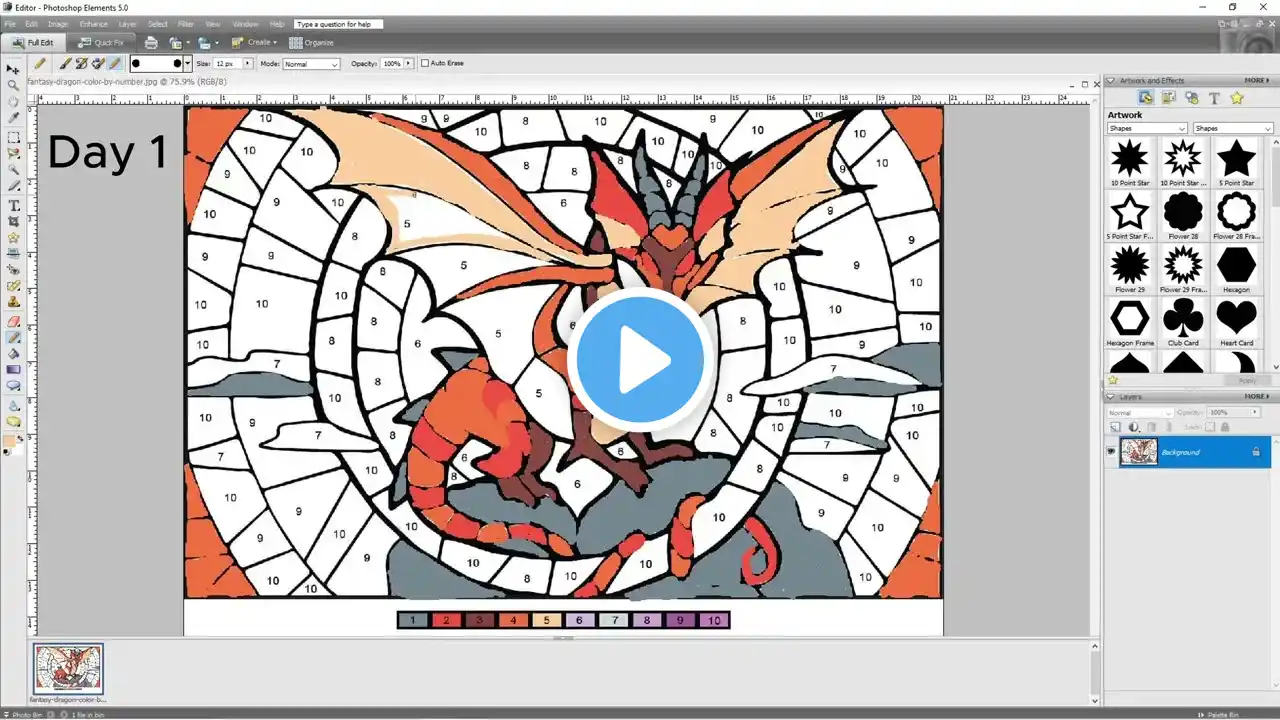Click the Create button

pos(255,43)
